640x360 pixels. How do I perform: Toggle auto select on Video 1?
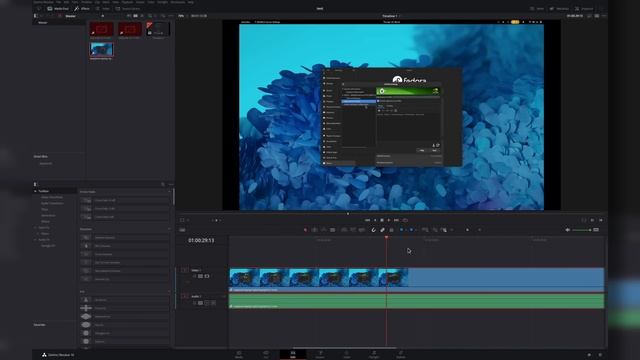(x=200, y=276)
